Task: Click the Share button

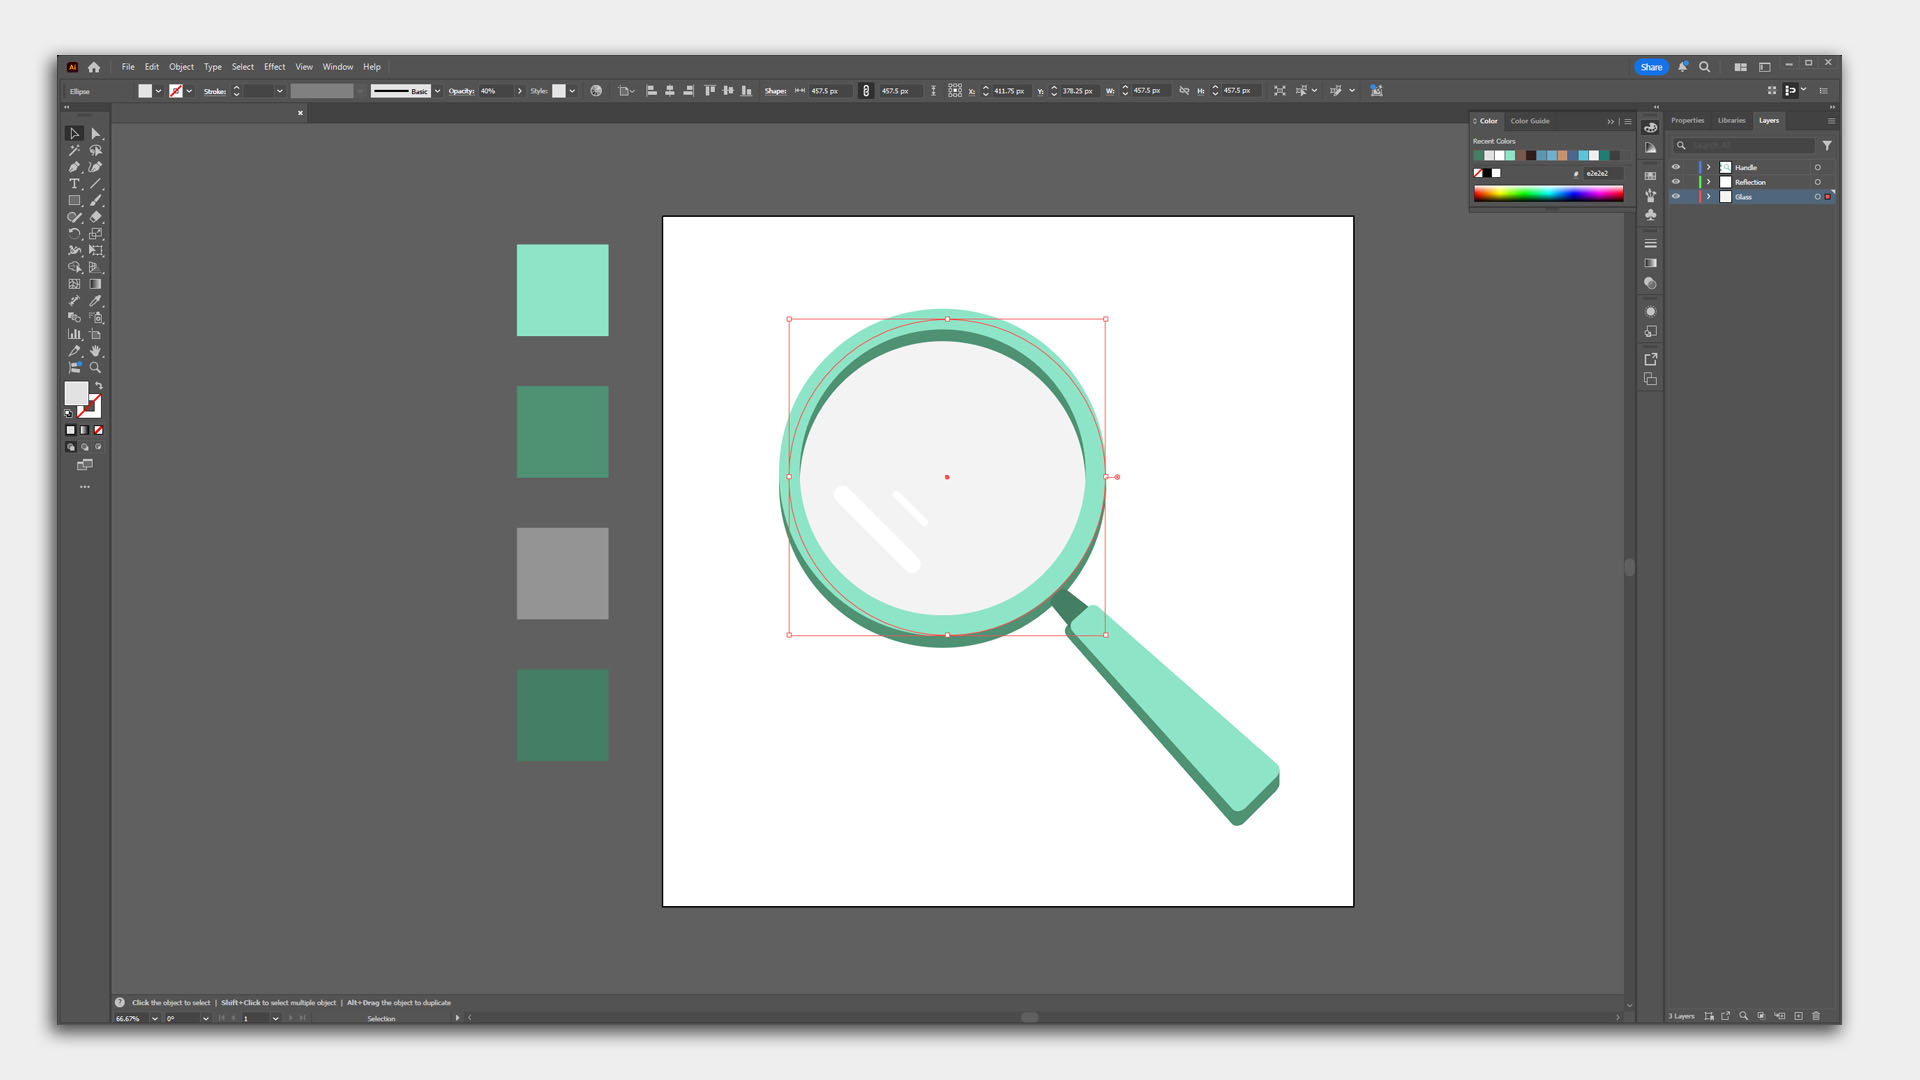Action: coord(1651,67)
